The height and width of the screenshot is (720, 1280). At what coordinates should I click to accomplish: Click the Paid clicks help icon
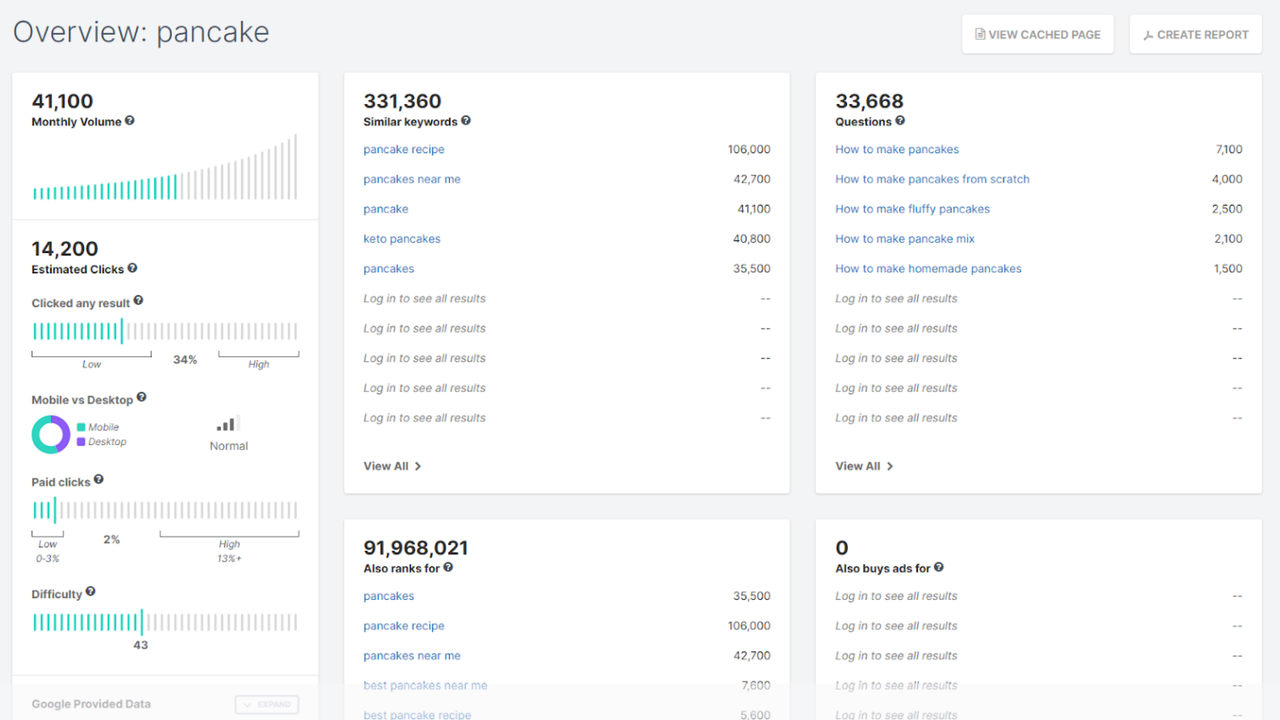tap(99, 480)
